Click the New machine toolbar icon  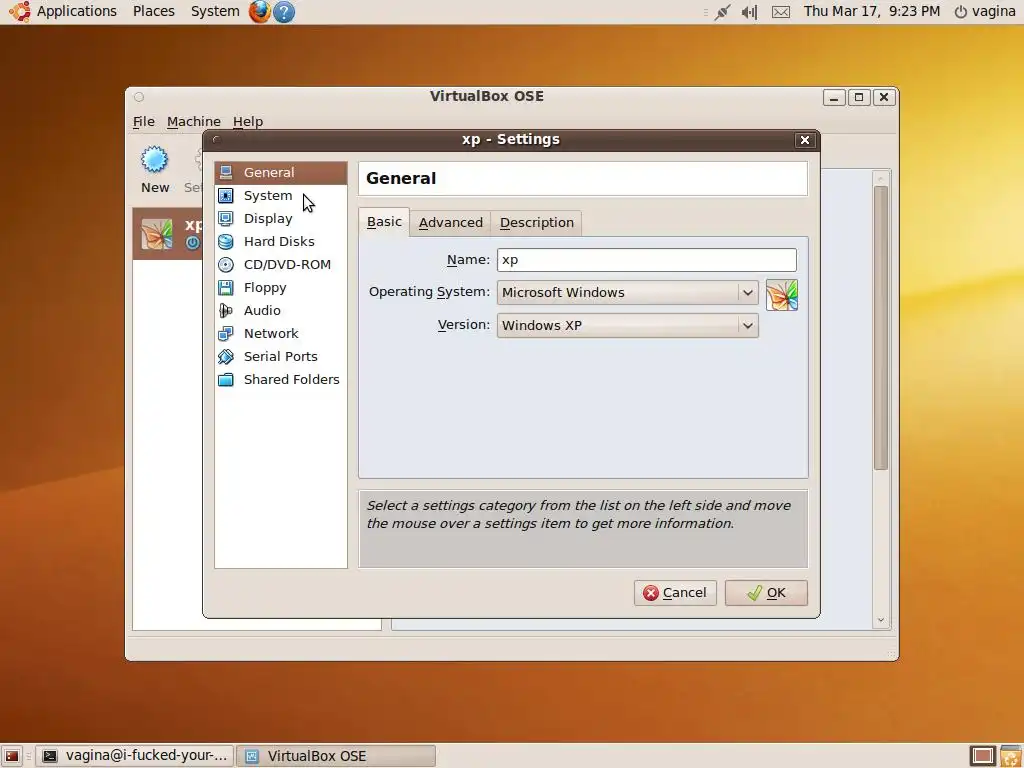(155, 159)
